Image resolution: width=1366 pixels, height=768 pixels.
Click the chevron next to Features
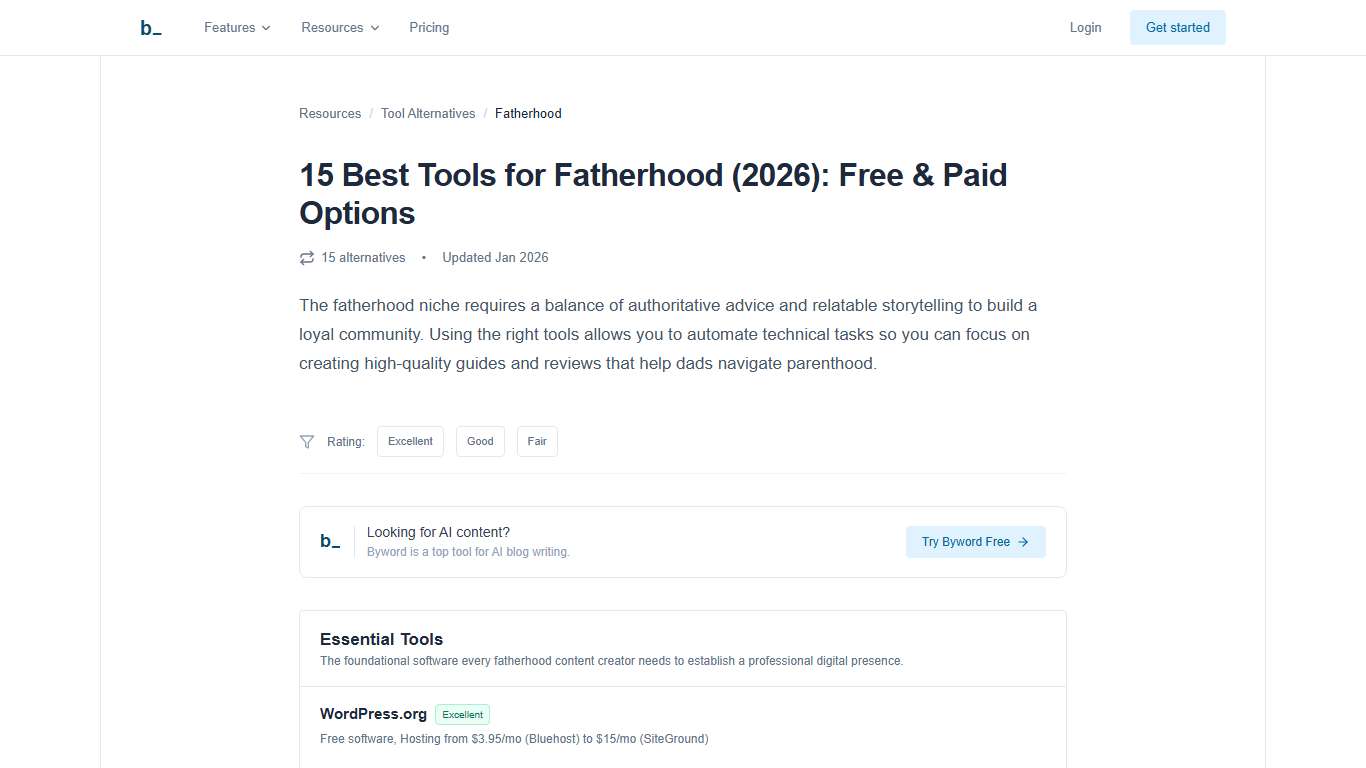tap(266, 28)
